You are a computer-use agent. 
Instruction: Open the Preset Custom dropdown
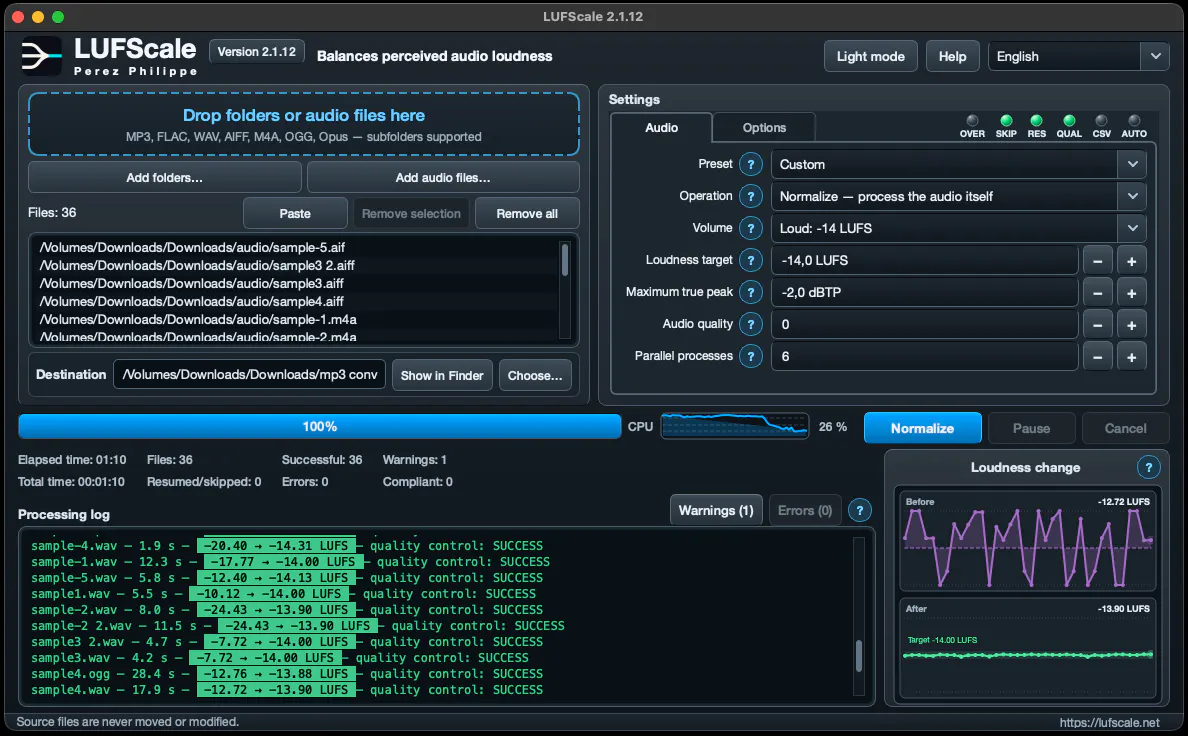pos(958,164)
